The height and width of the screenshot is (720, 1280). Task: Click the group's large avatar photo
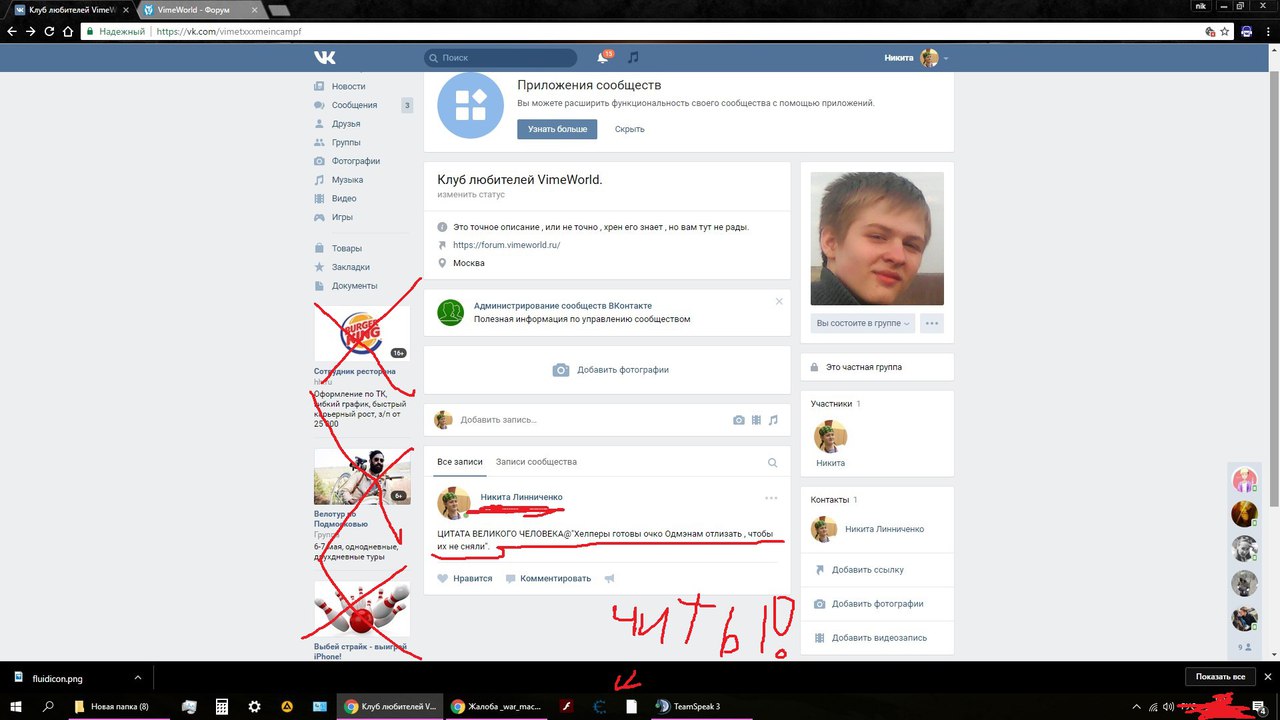[877, 238]
